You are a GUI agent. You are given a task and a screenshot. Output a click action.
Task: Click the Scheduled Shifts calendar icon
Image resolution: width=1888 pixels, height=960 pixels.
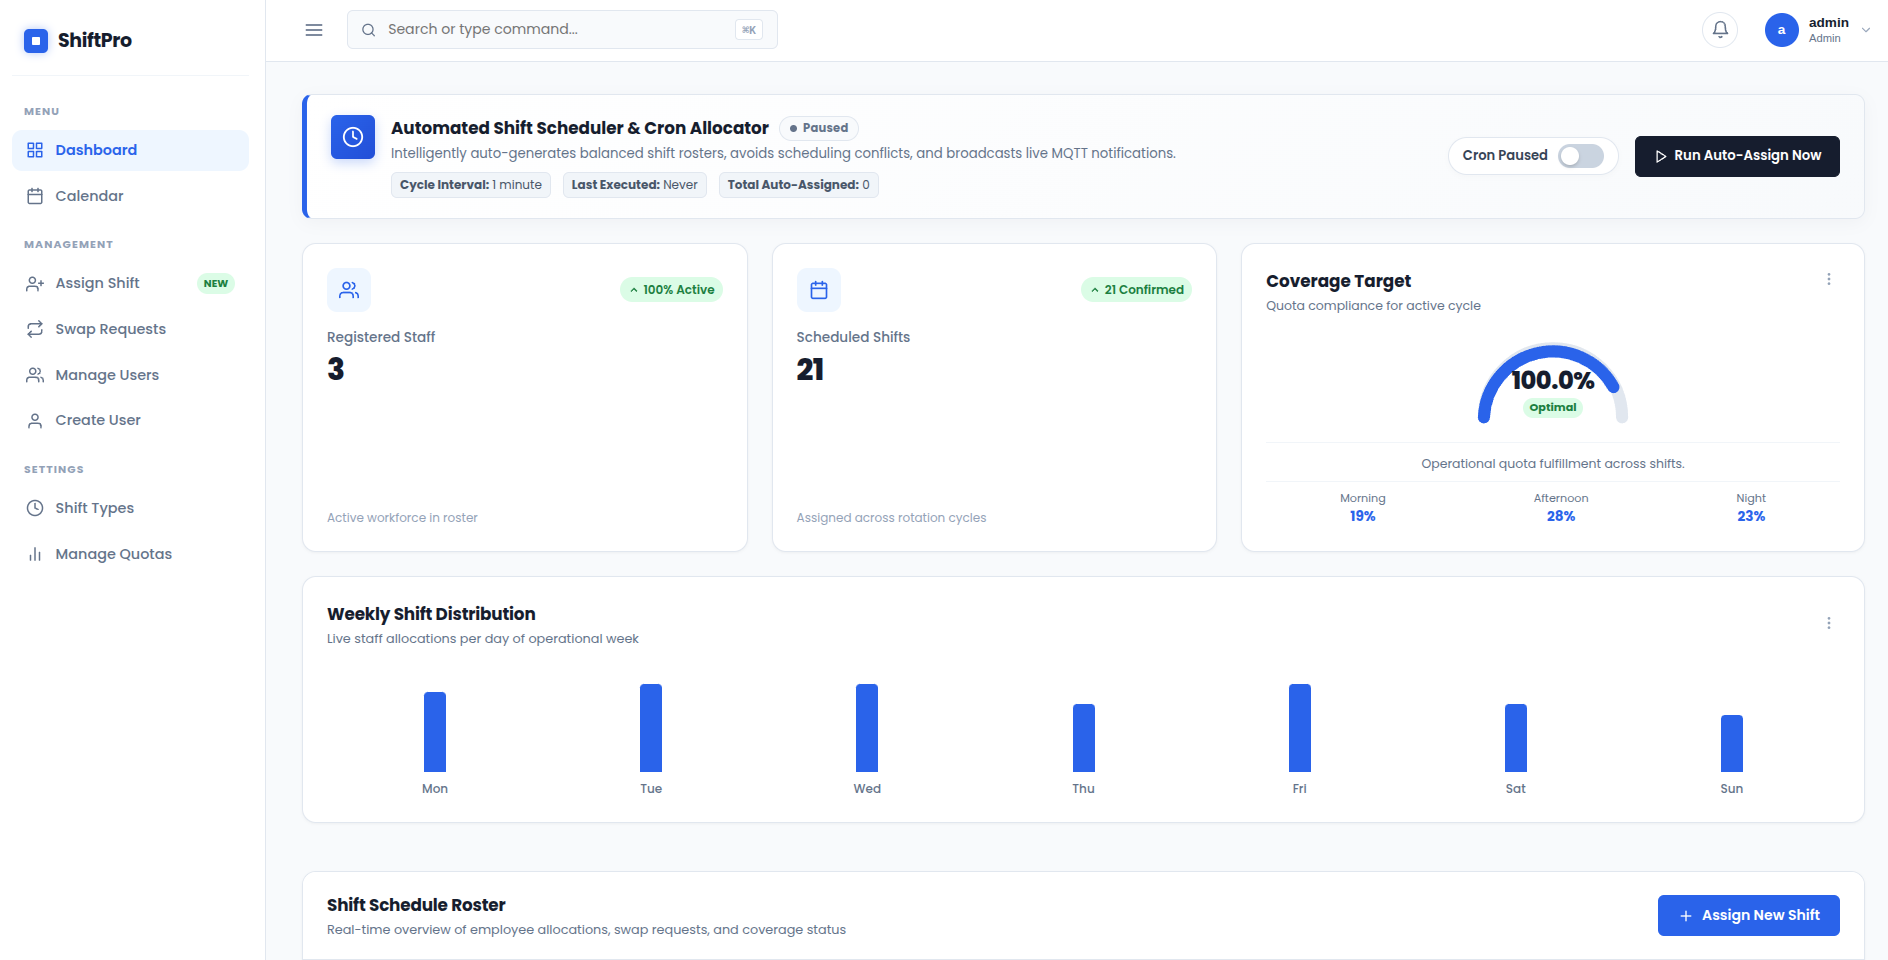(819, 290)
